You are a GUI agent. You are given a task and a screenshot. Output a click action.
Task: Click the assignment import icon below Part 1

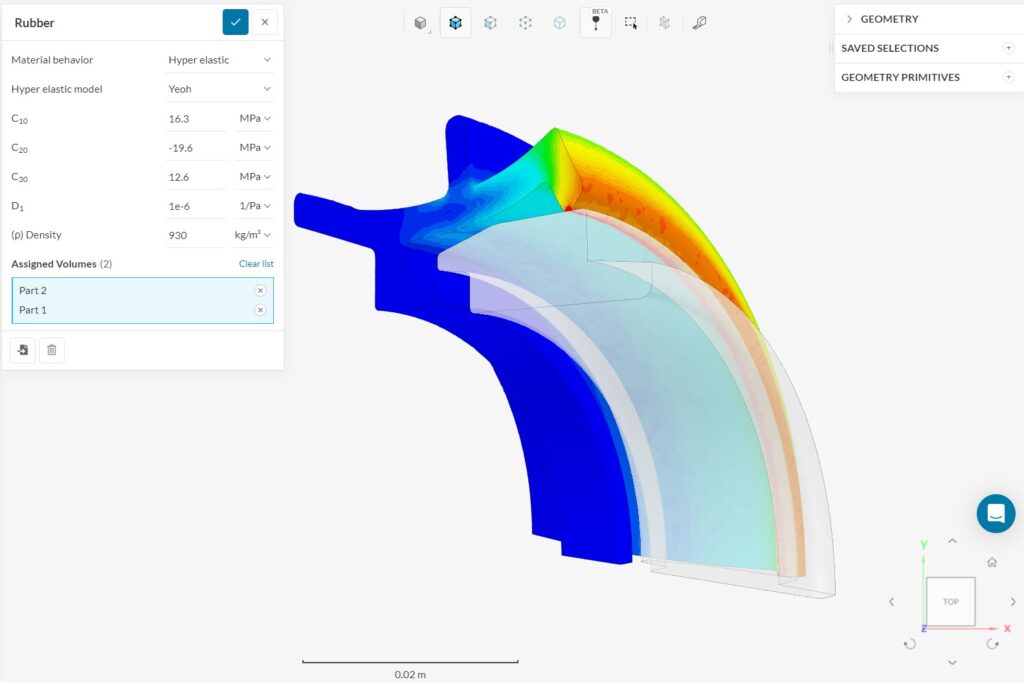tap(22, 349)
